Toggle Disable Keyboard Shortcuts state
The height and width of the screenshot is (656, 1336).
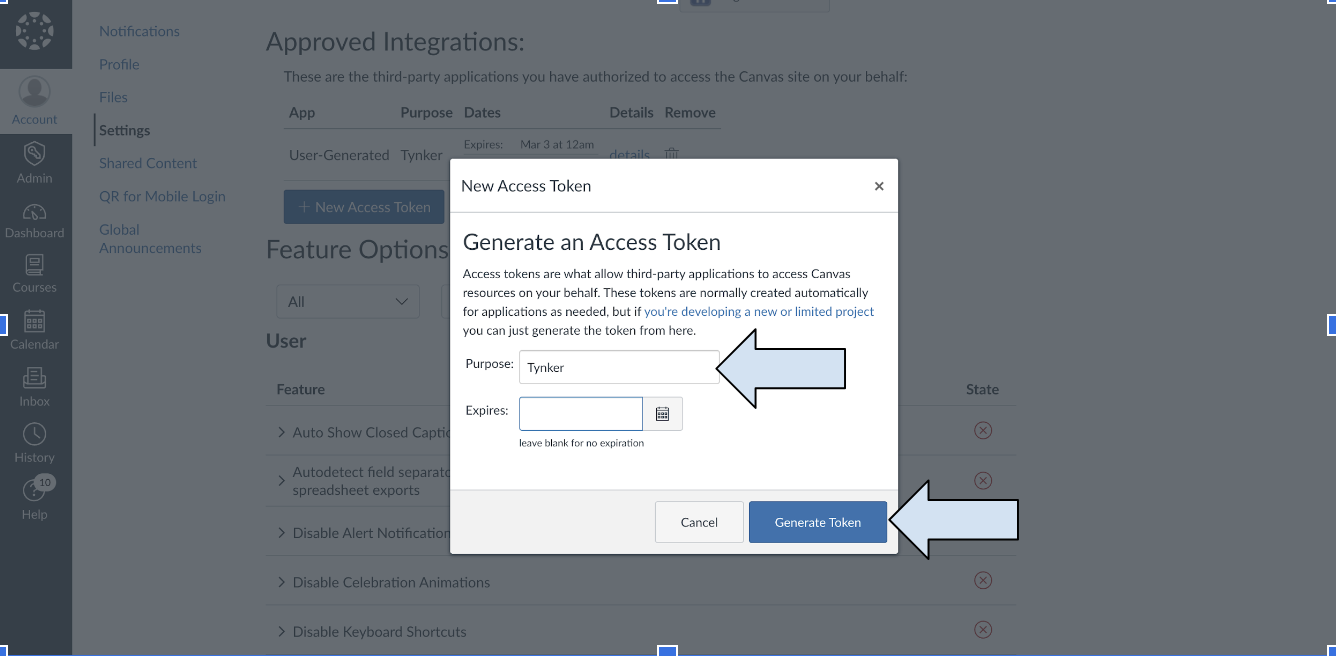(x=982, y=630)
